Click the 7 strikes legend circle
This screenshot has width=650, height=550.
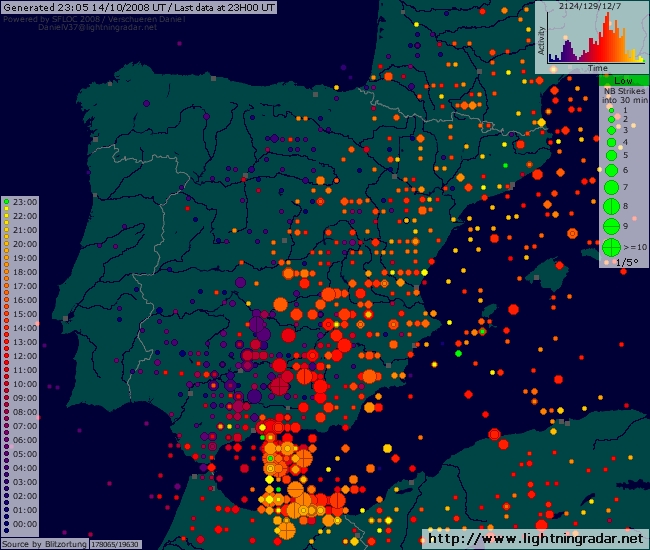point(610,187)
